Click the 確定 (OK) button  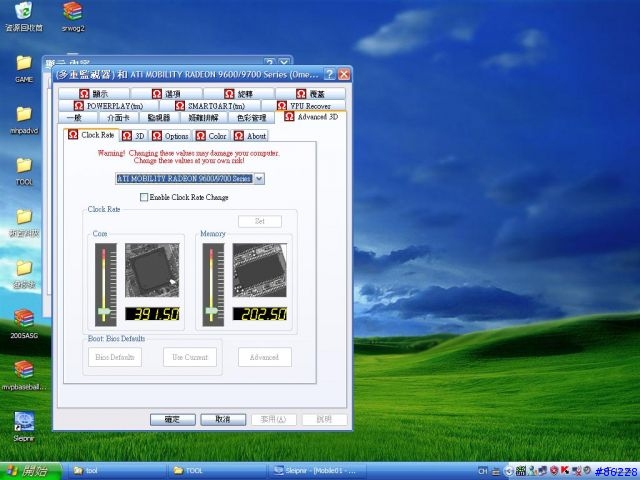point(173,420)
